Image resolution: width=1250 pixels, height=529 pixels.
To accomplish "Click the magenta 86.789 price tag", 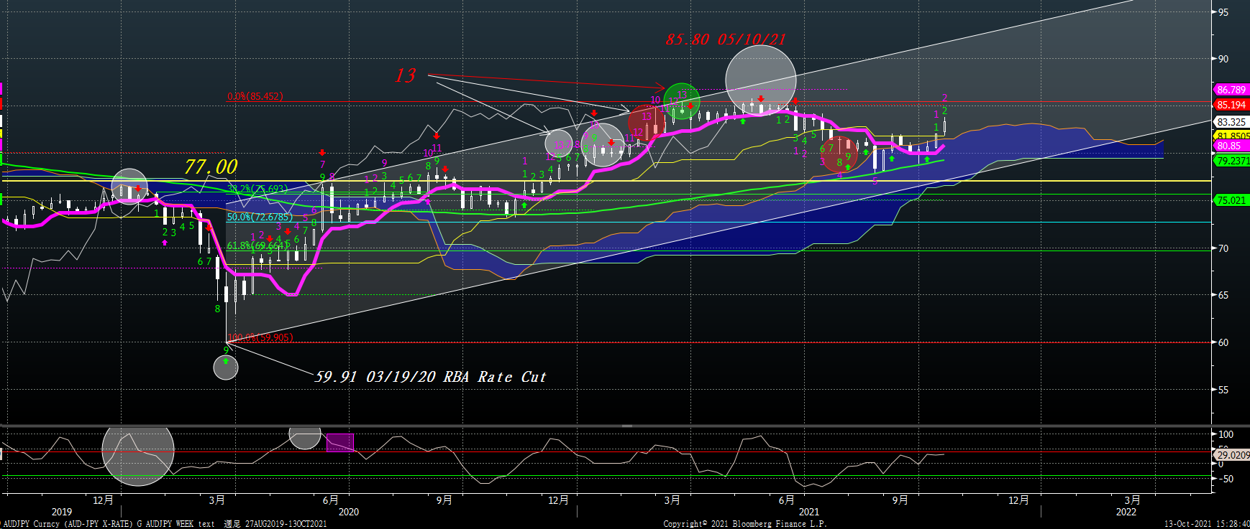I will point(1229,90).
